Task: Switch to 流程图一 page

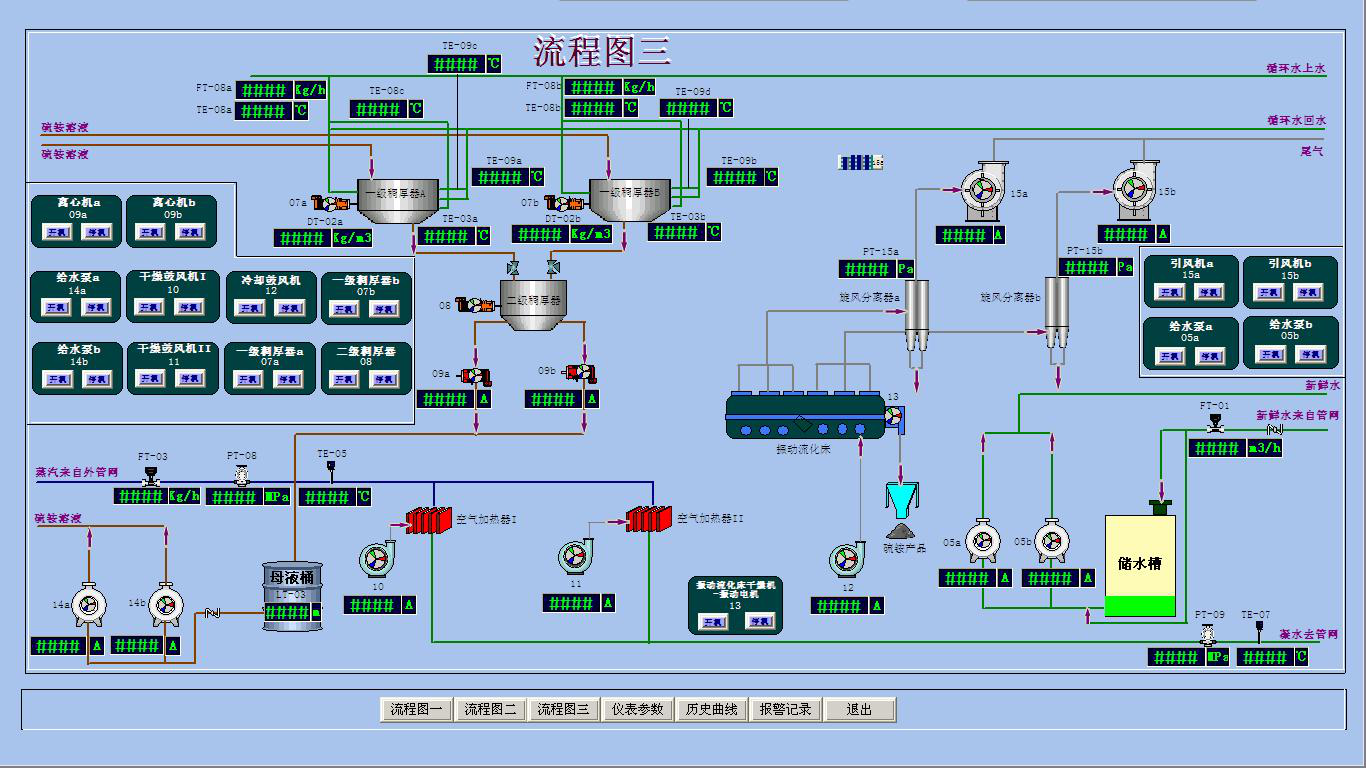Action: tap(416, 710)
